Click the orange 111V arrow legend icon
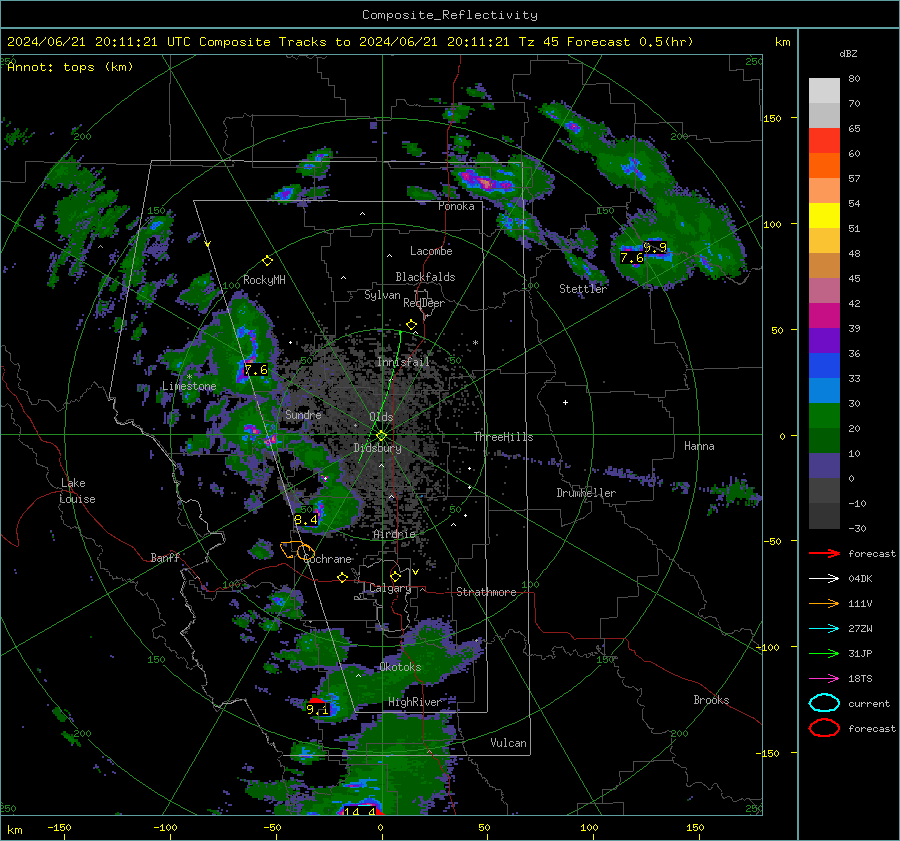Screen dimensions: 900x841 click(824, 603)
